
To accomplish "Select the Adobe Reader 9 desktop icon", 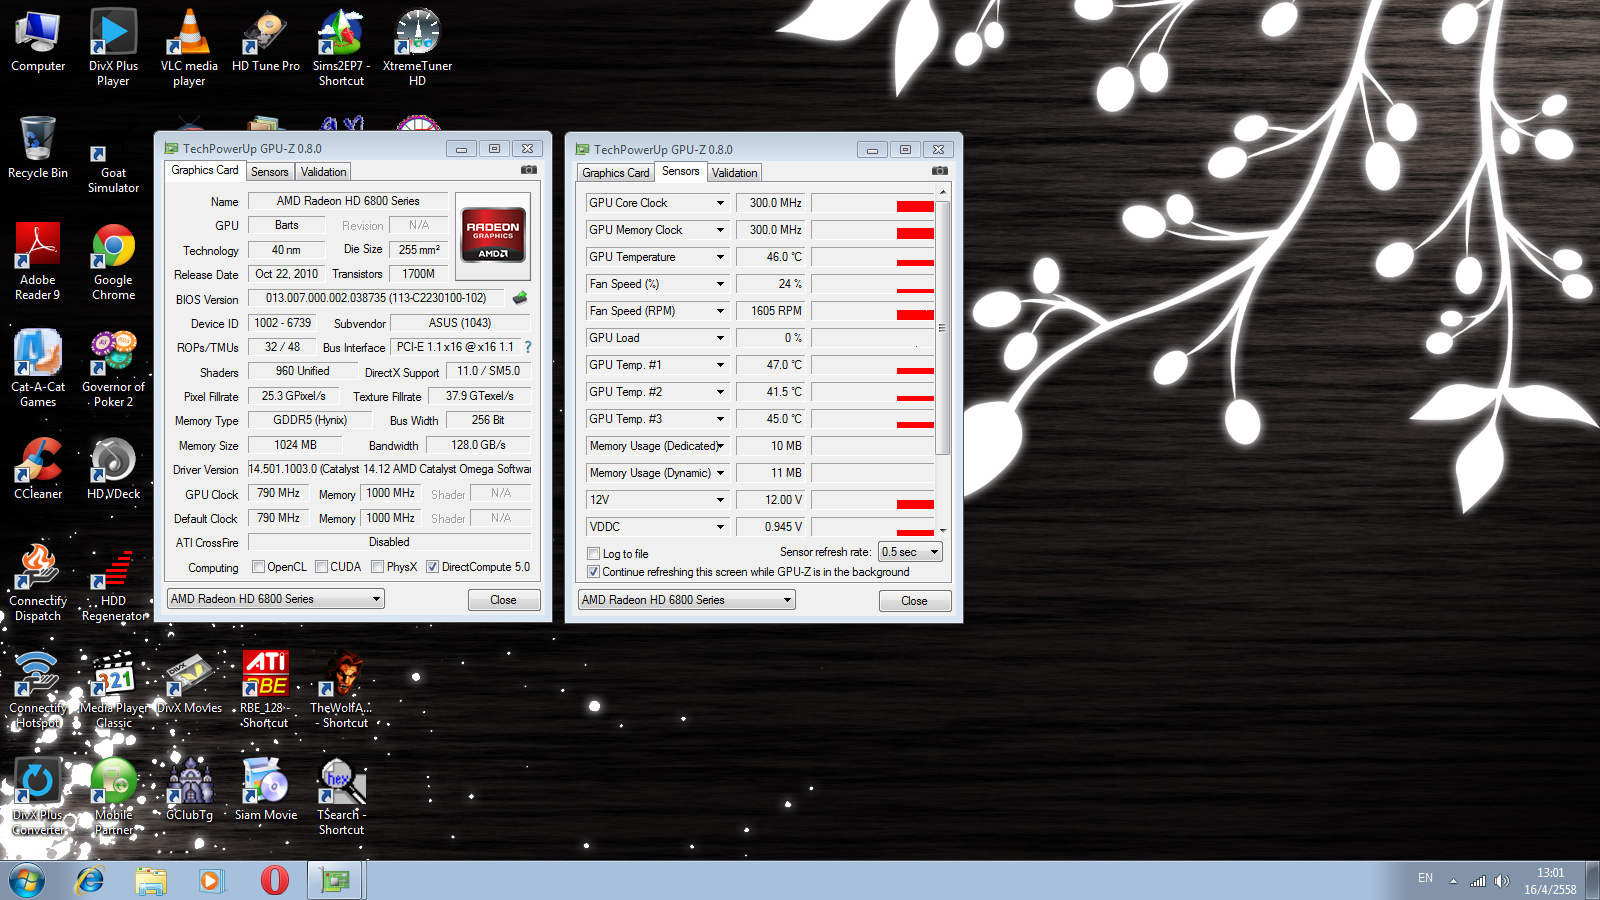I will [38, 262].
